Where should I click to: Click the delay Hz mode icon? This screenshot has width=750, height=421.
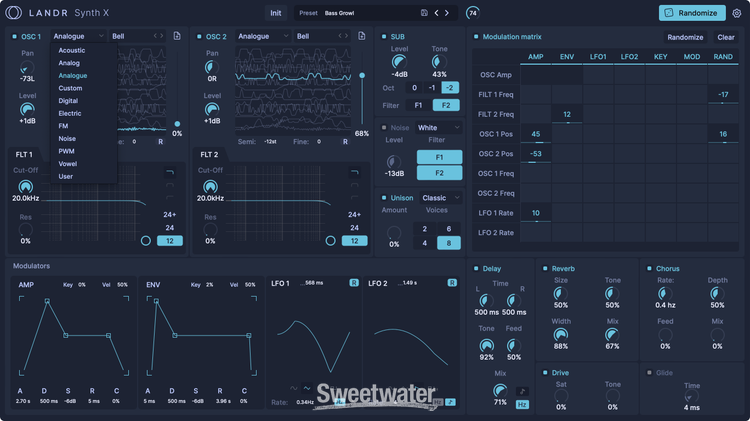point(522,405)
